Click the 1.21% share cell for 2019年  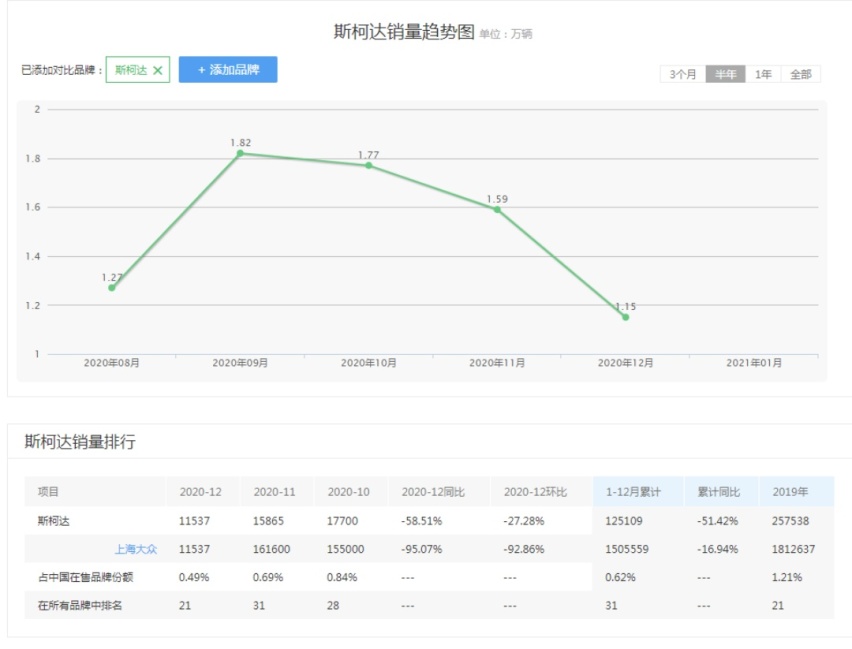point(787,577)
